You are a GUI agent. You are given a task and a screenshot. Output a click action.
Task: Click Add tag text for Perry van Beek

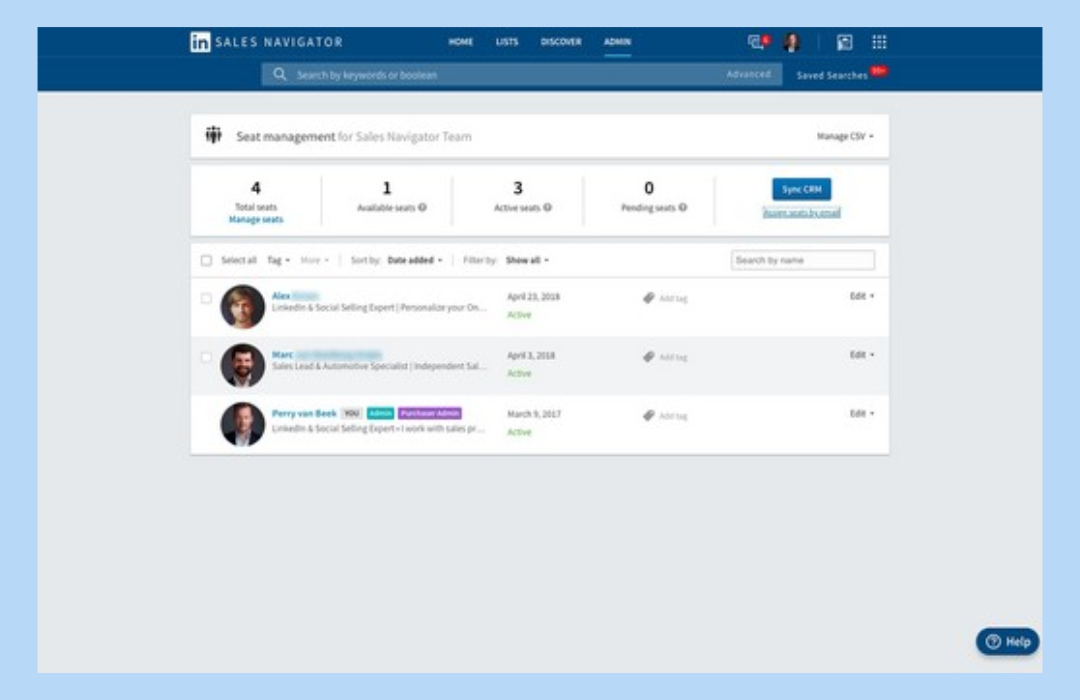(x=673, y=416)
